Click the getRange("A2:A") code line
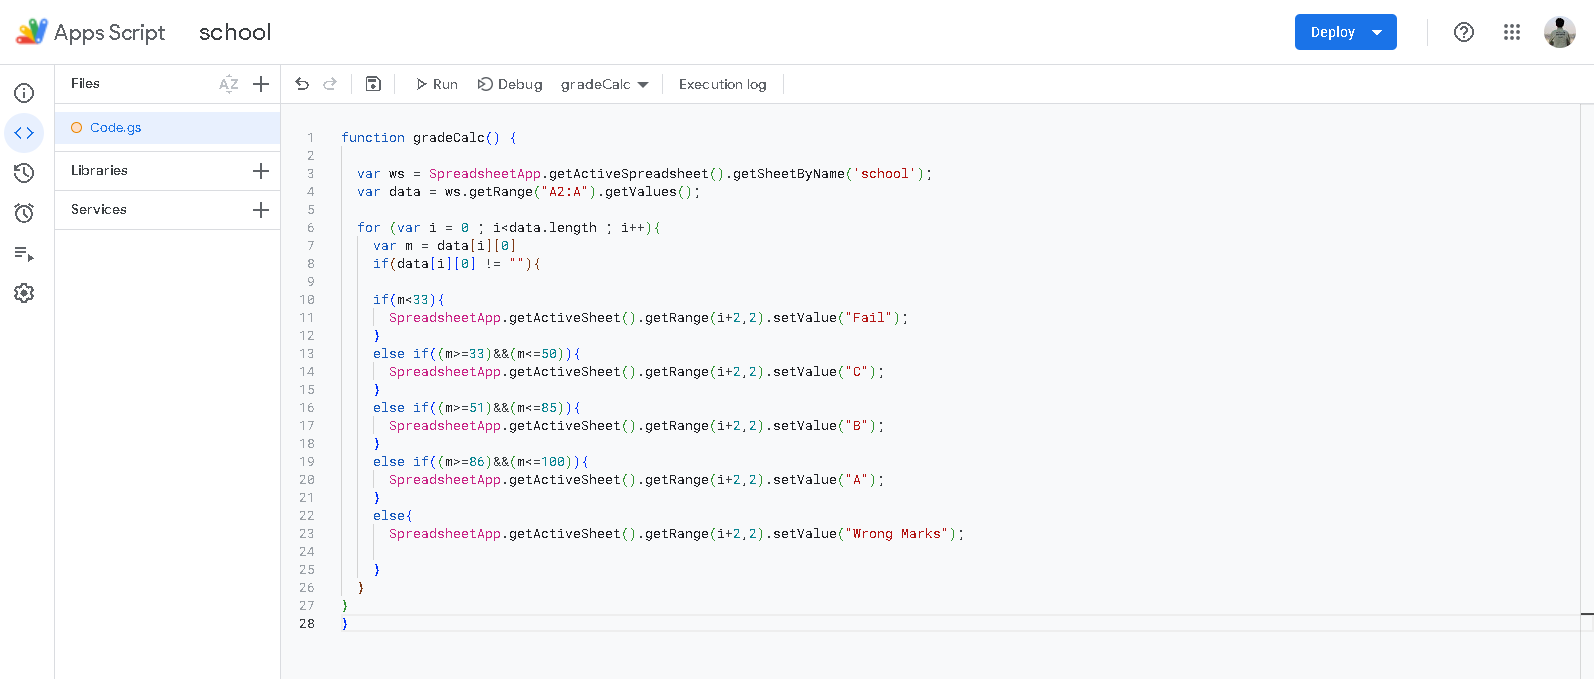This screenshot has width=1594, height=679. pyautogui.click(x=529, y=192)
